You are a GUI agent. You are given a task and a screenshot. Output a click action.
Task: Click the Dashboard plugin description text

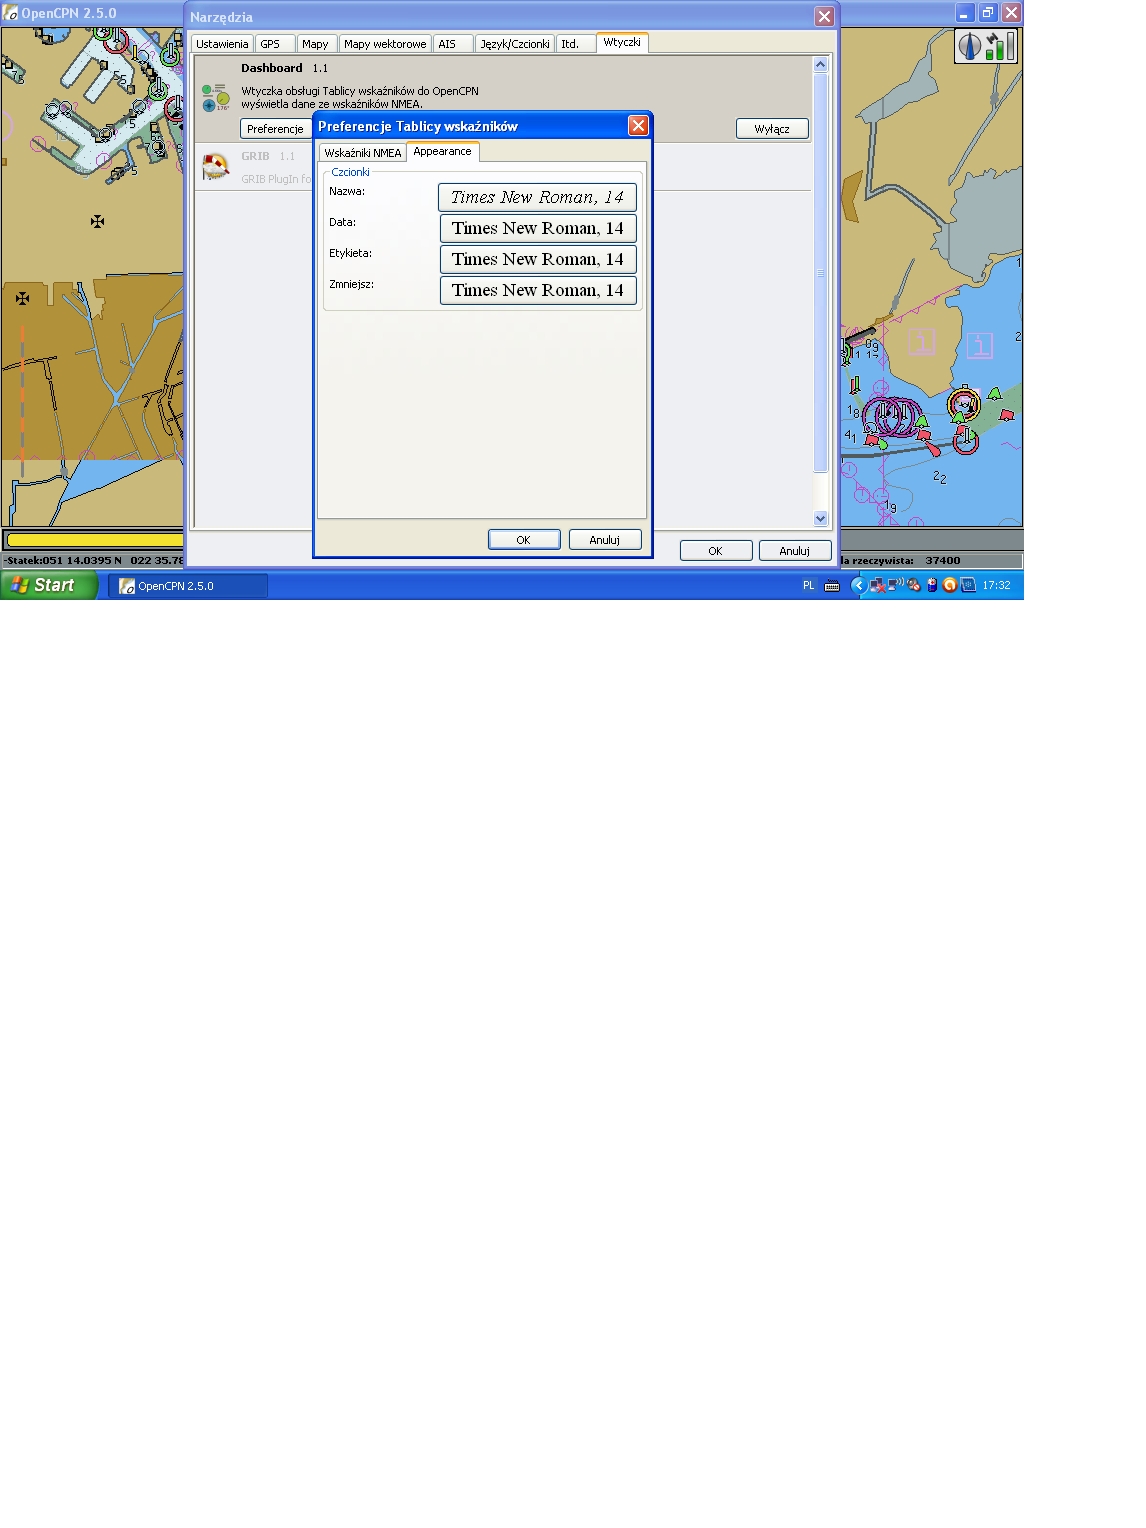360,97
